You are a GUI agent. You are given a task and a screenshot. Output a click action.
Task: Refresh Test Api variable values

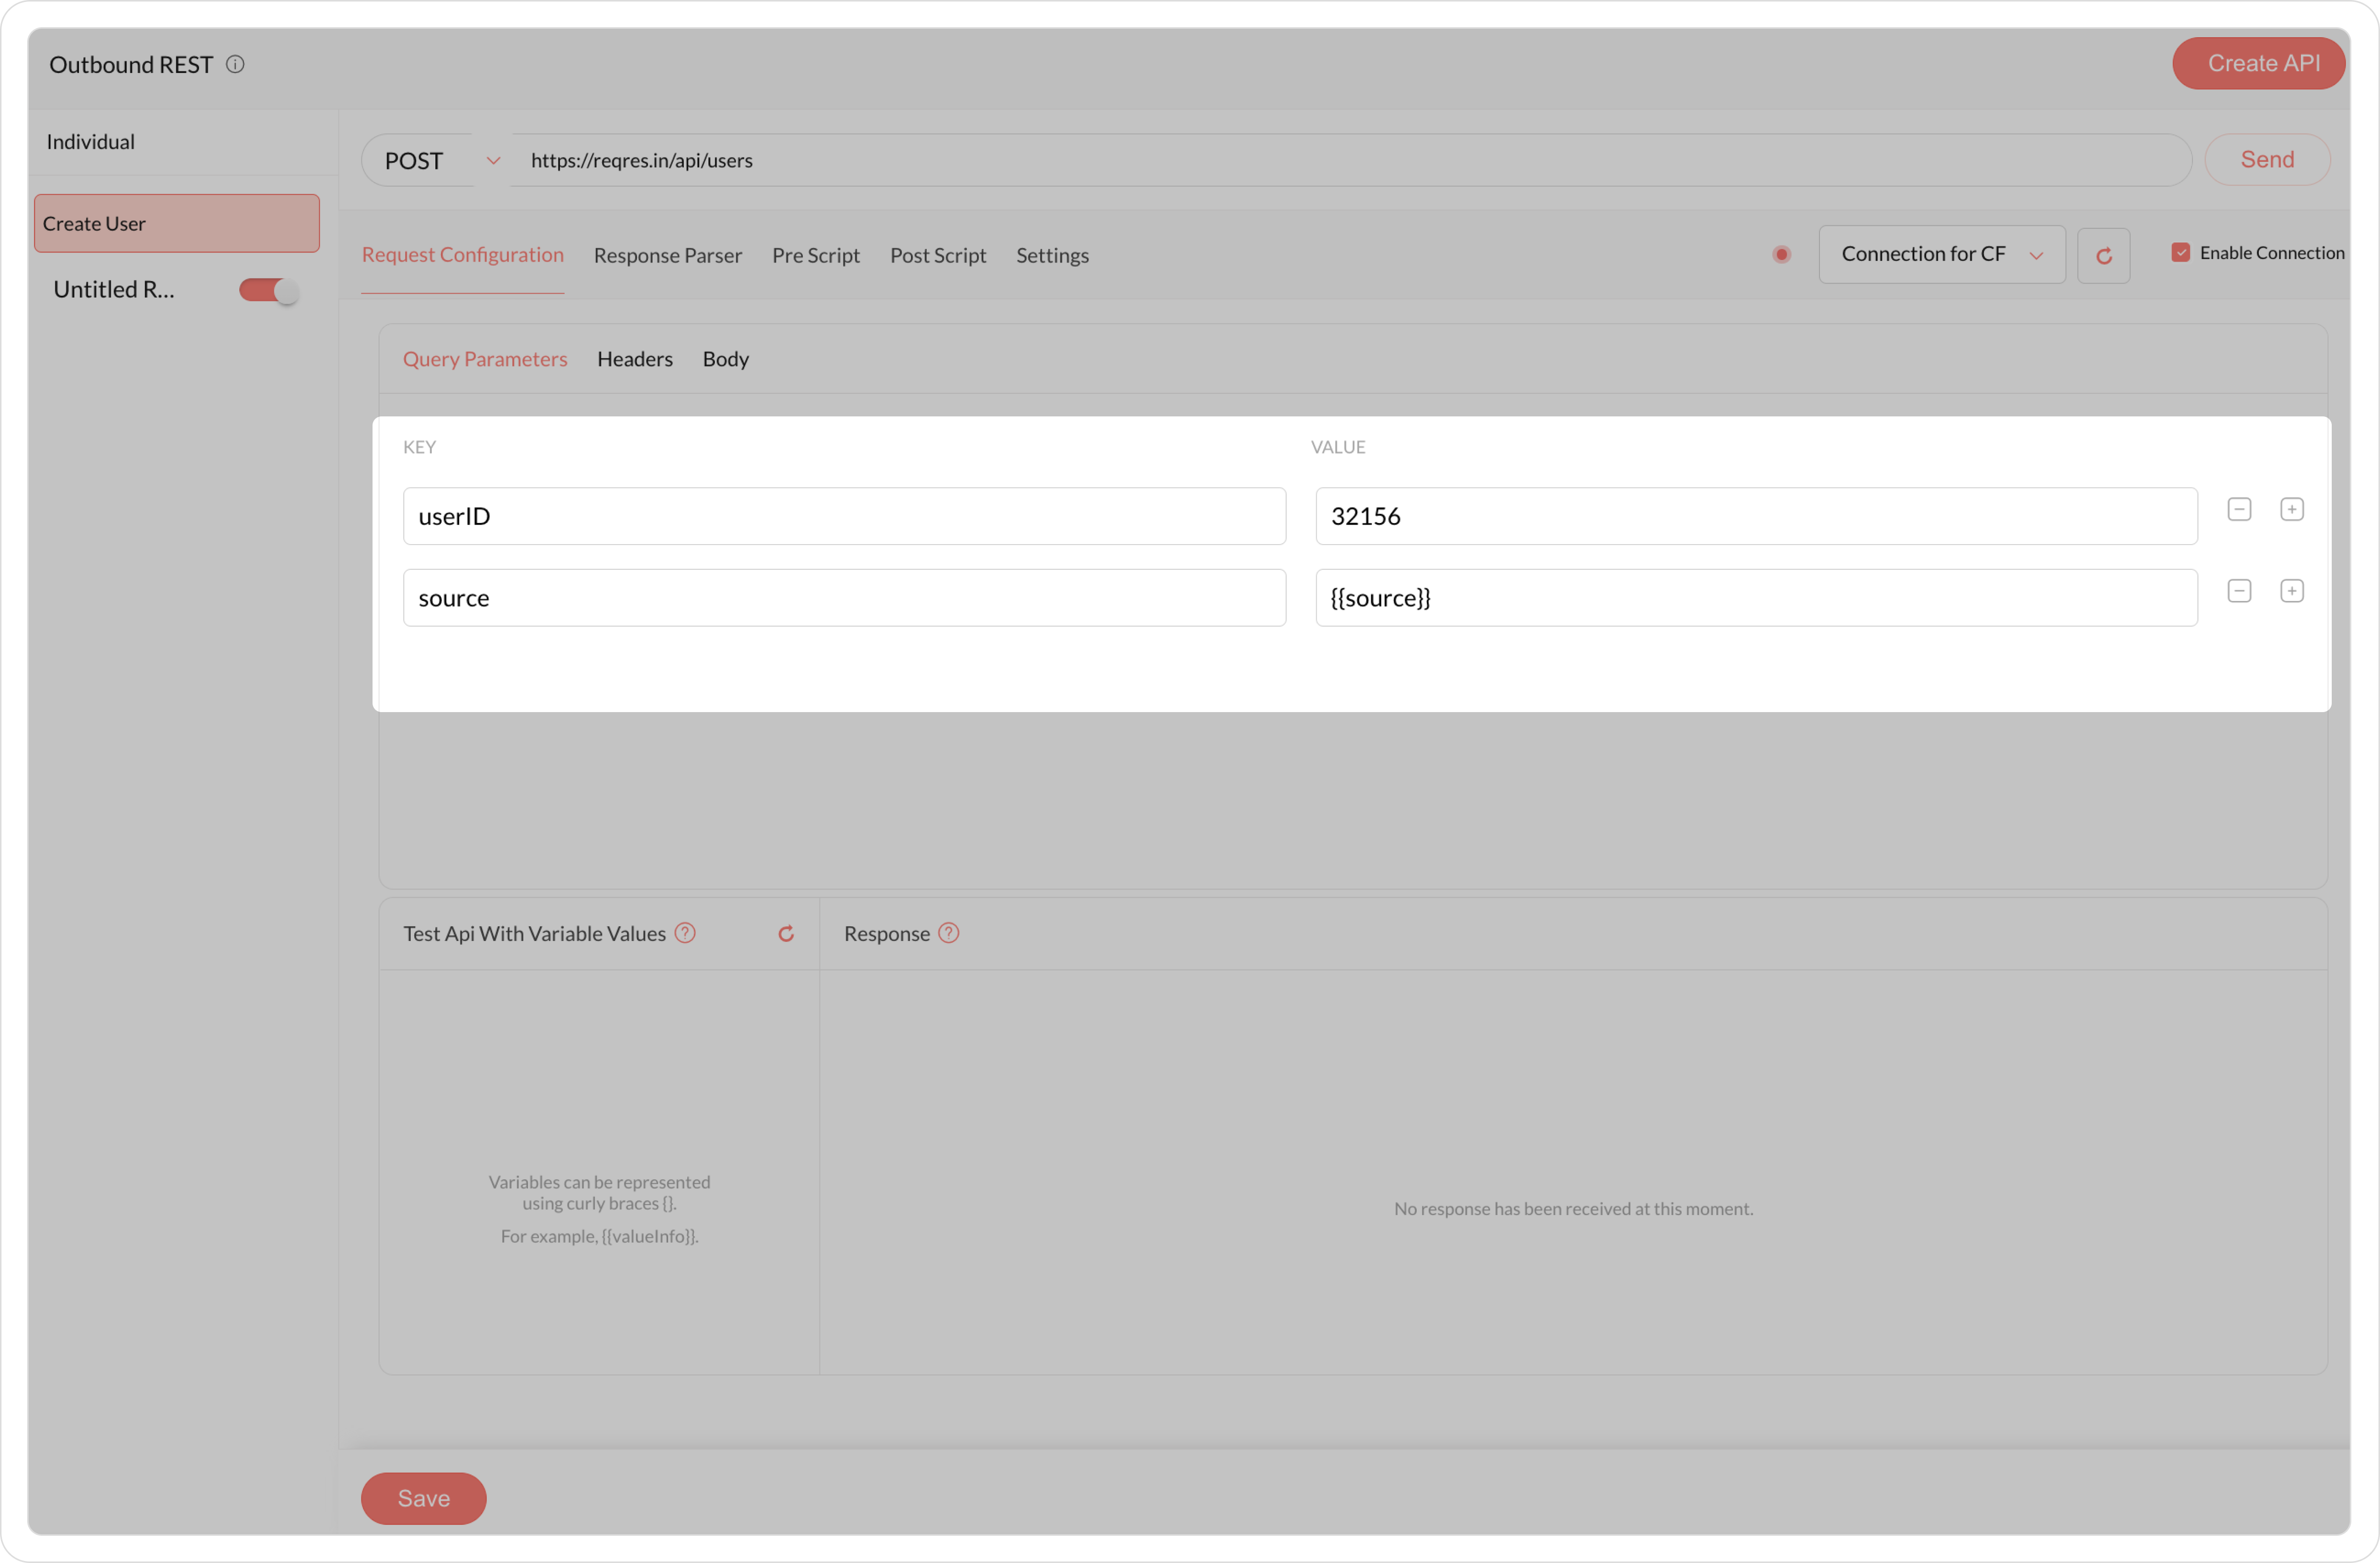click(x=786, y=933)
